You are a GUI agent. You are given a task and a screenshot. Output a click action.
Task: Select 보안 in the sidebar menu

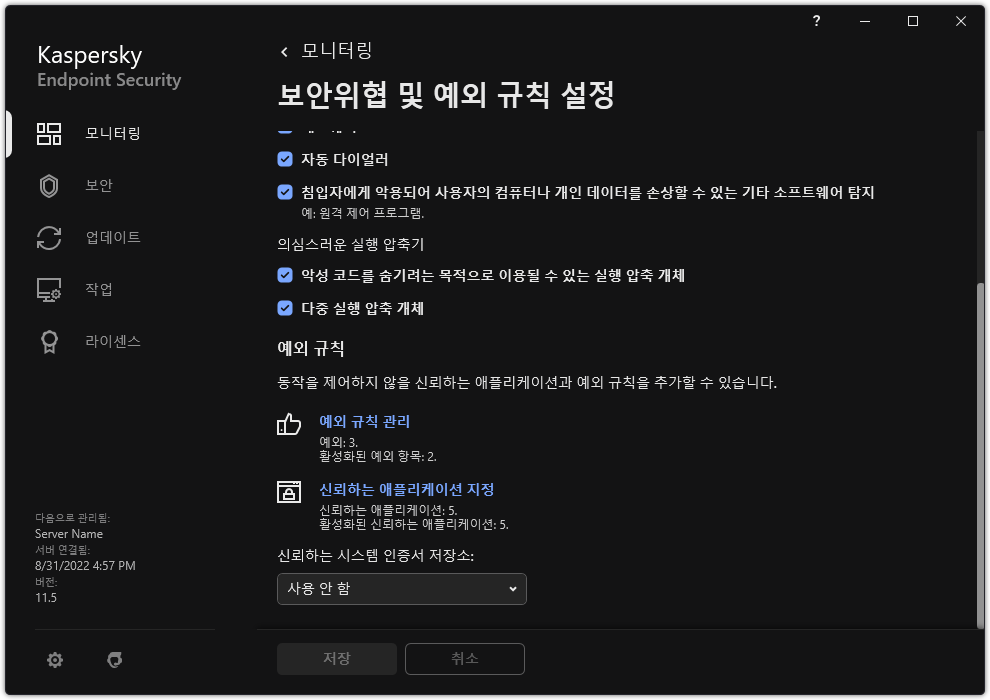[99, 186]
